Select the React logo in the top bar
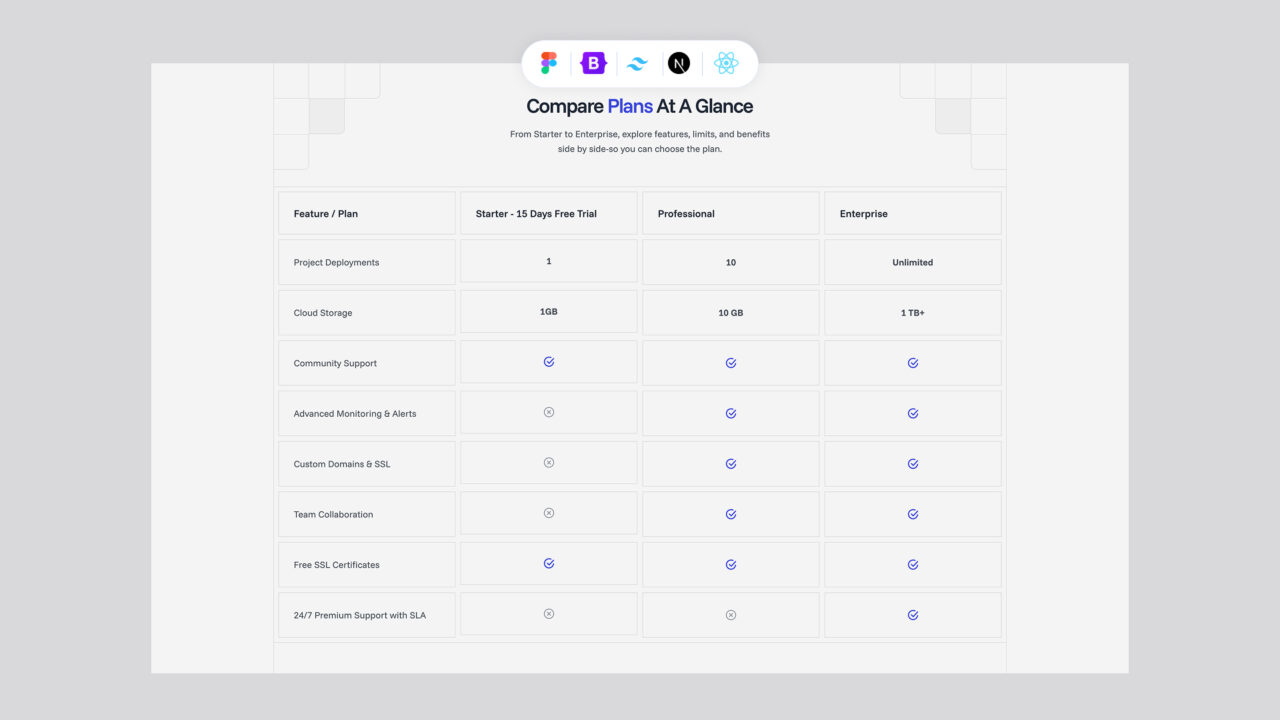The width and height of the screenshot is (1280, 720). click(726, 62)
